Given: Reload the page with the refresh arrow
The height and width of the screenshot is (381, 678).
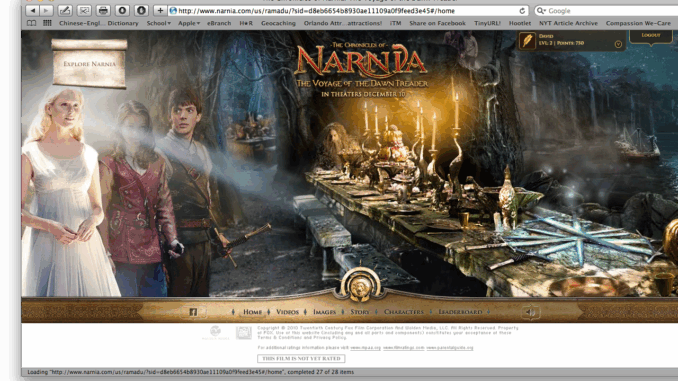Looking at the screenshot, I should click(x=522, y=11).
